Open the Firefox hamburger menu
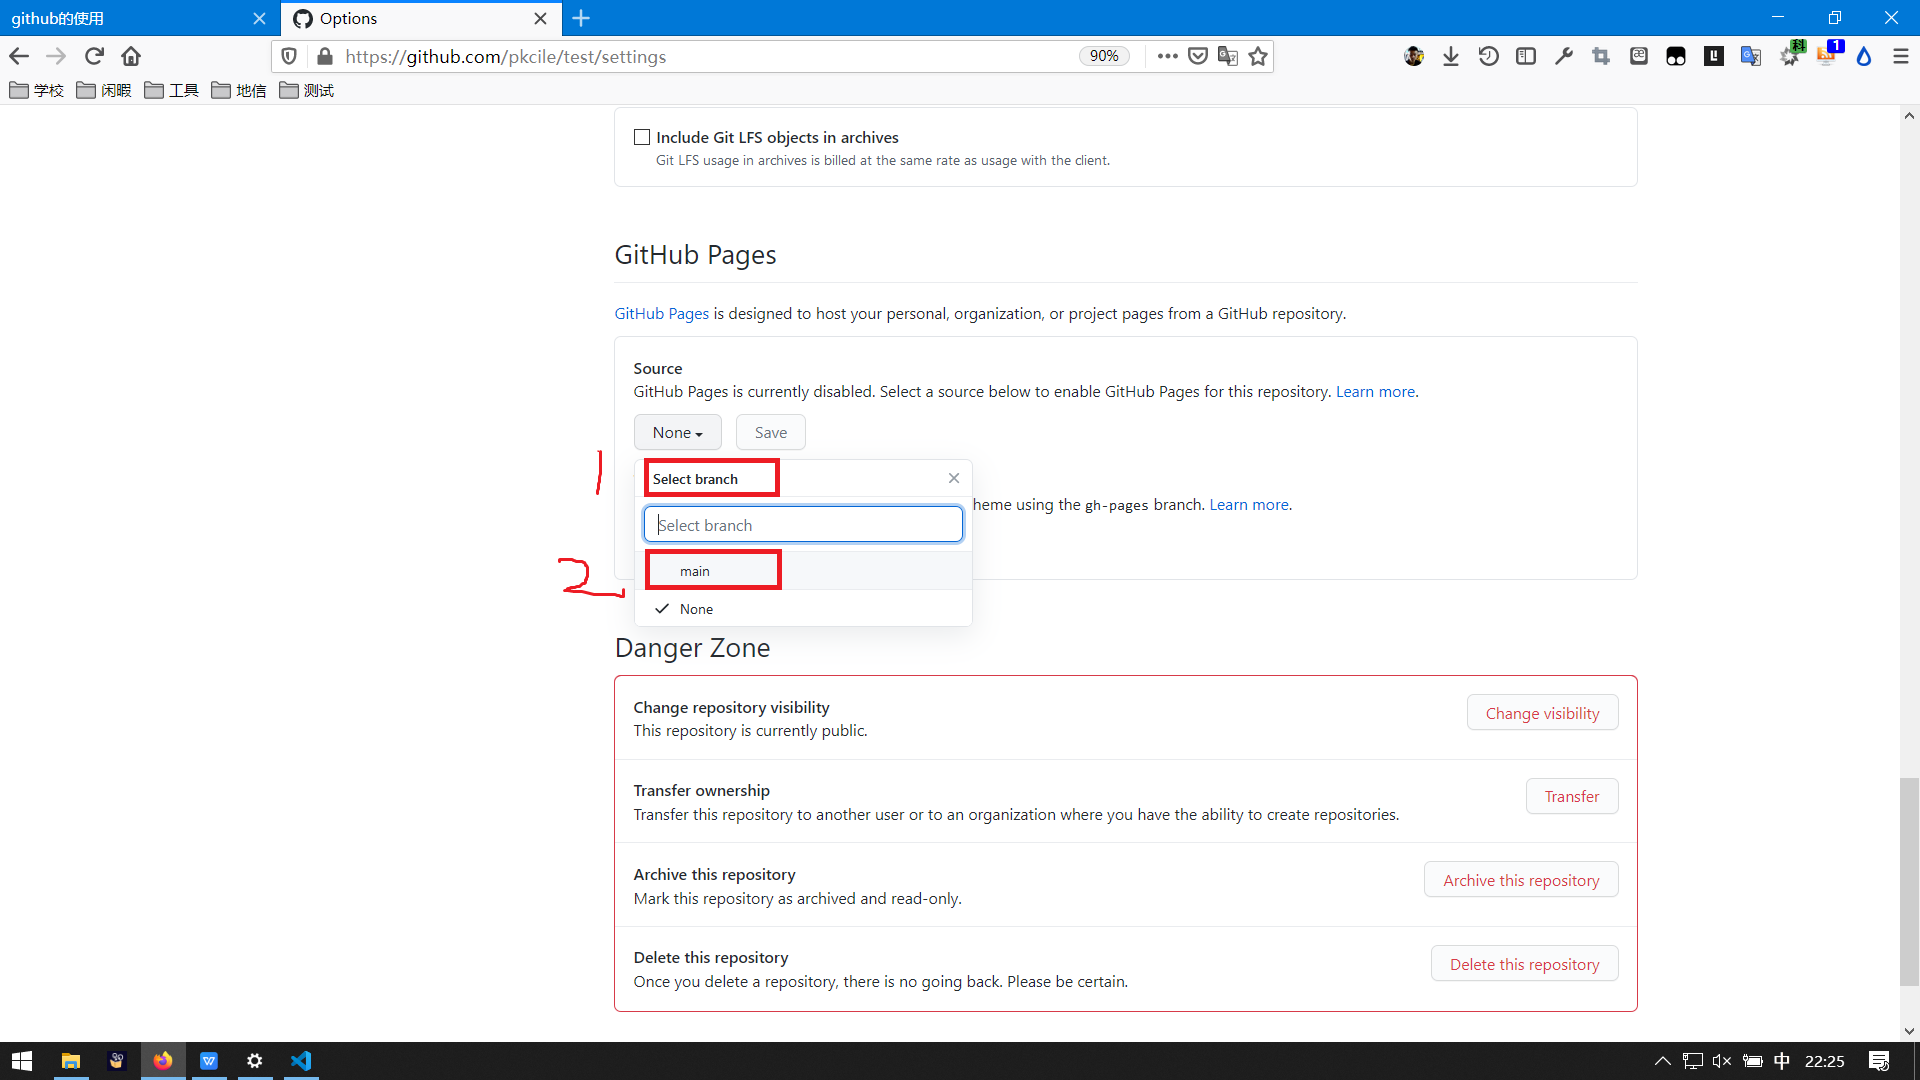The image size is (1920, 1080). [1901, 56]
